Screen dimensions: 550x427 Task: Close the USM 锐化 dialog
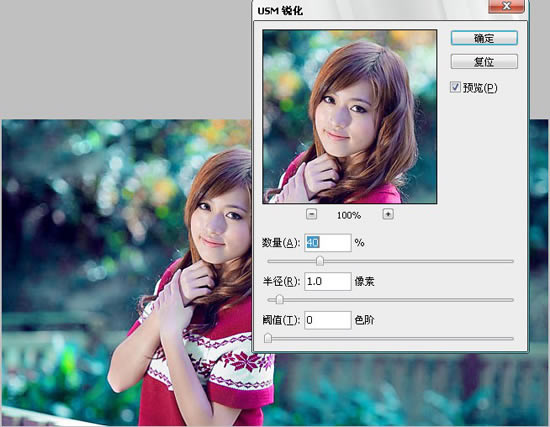(x=506, y=6)
